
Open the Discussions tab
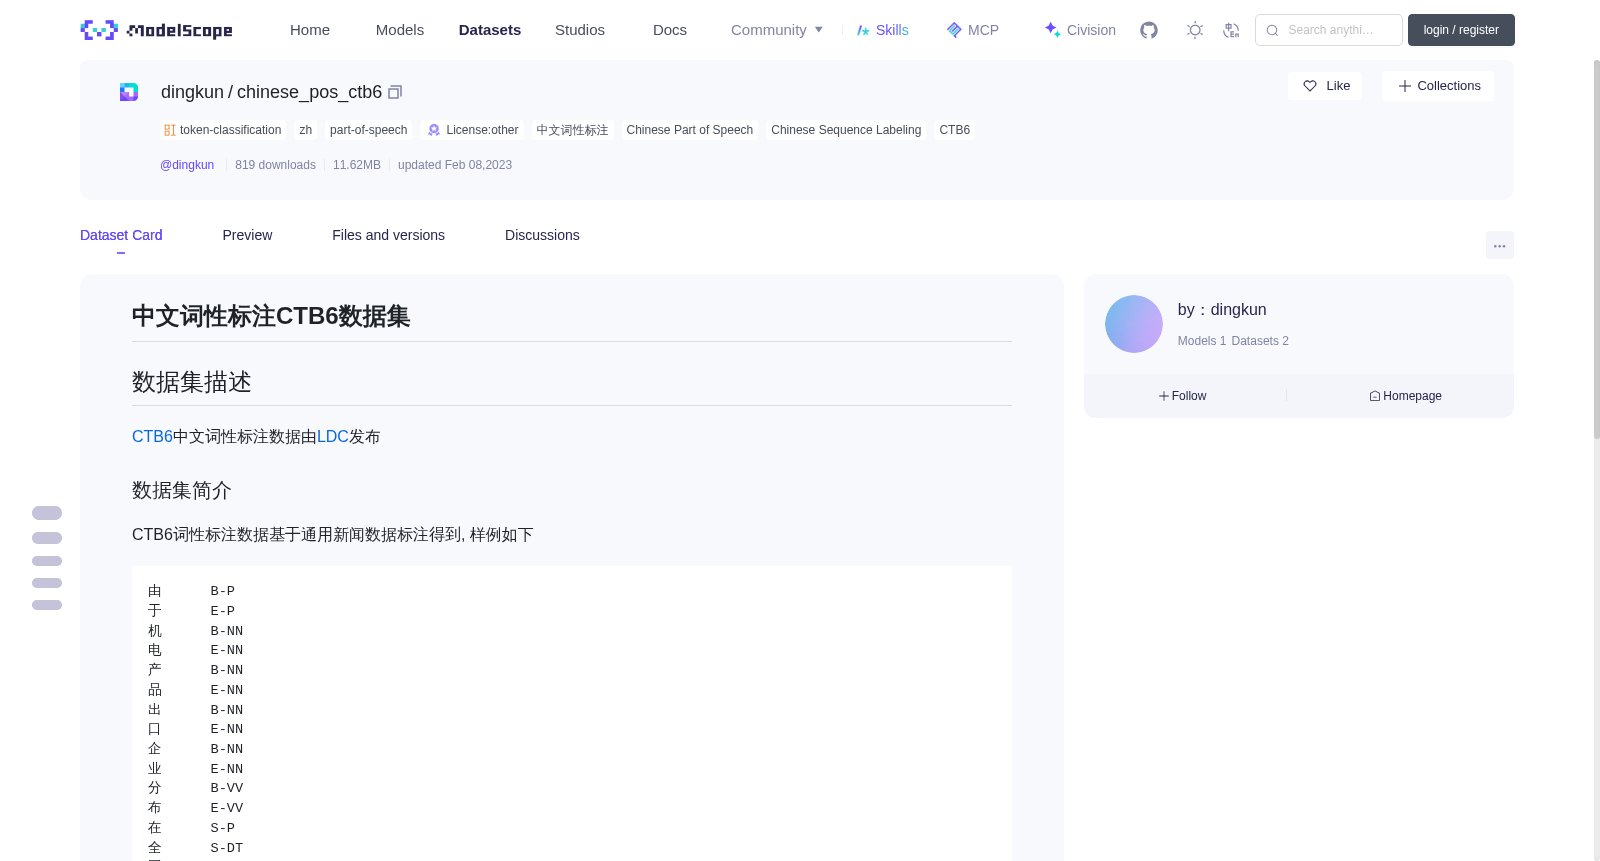[x=542, y=235]
